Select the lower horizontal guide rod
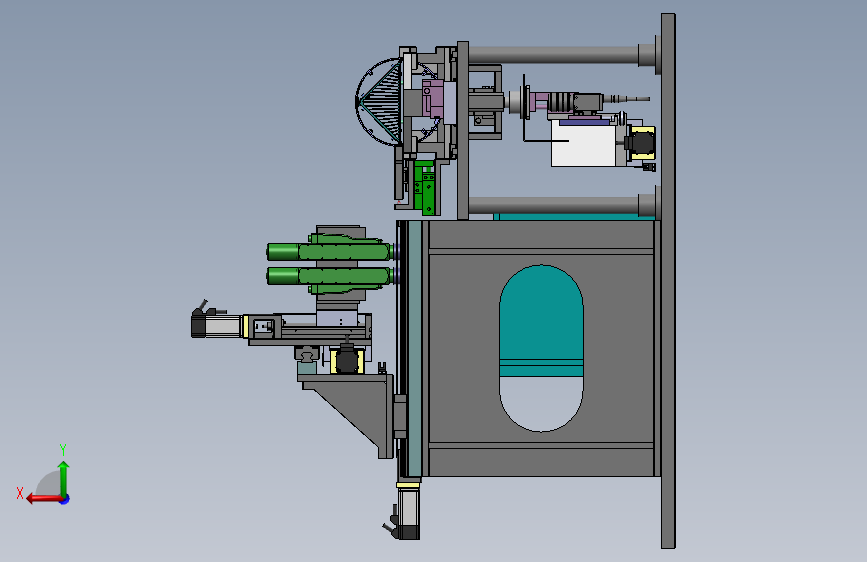The image size is (867, 562). click(554, 205)
